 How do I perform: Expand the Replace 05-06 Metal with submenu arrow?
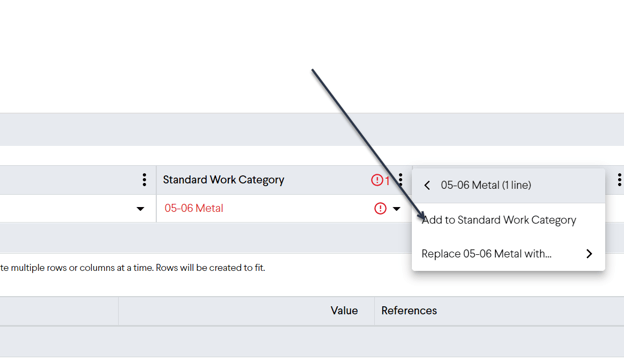click(x=589, y=254)
